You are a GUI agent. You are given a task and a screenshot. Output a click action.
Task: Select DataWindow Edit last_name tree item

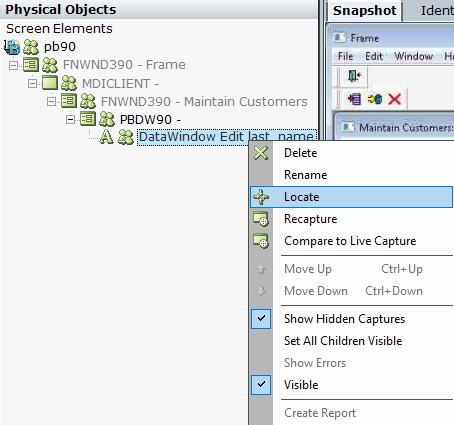226,137
